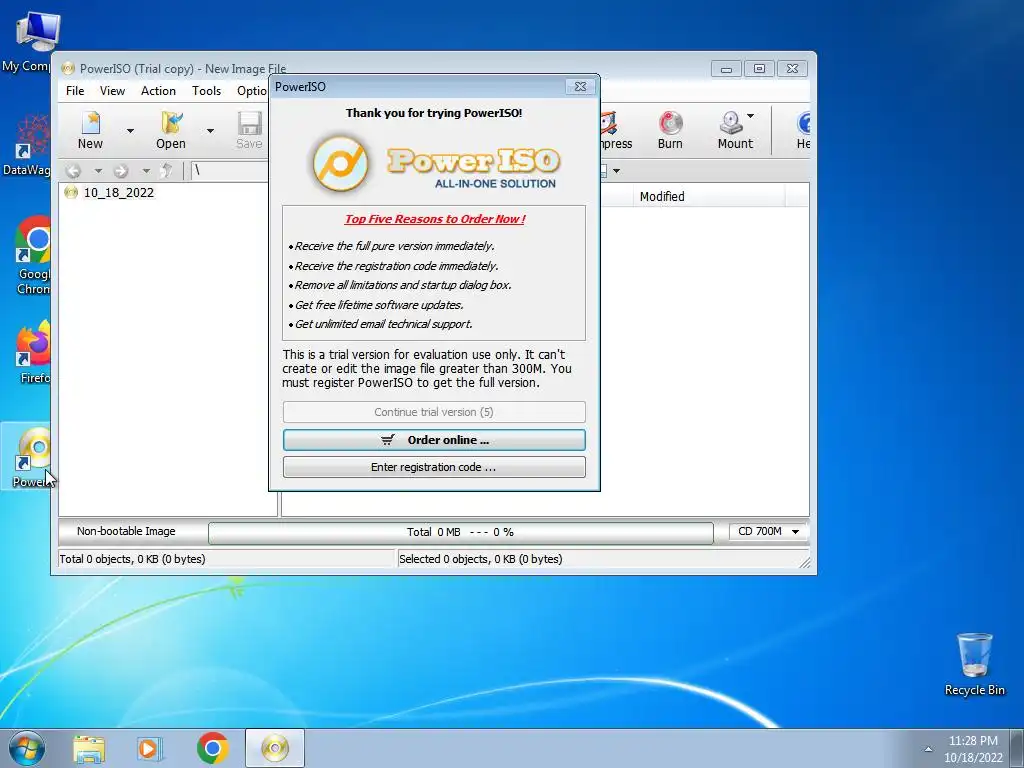
Task: Click Continue trial version button
Action: 434,412
